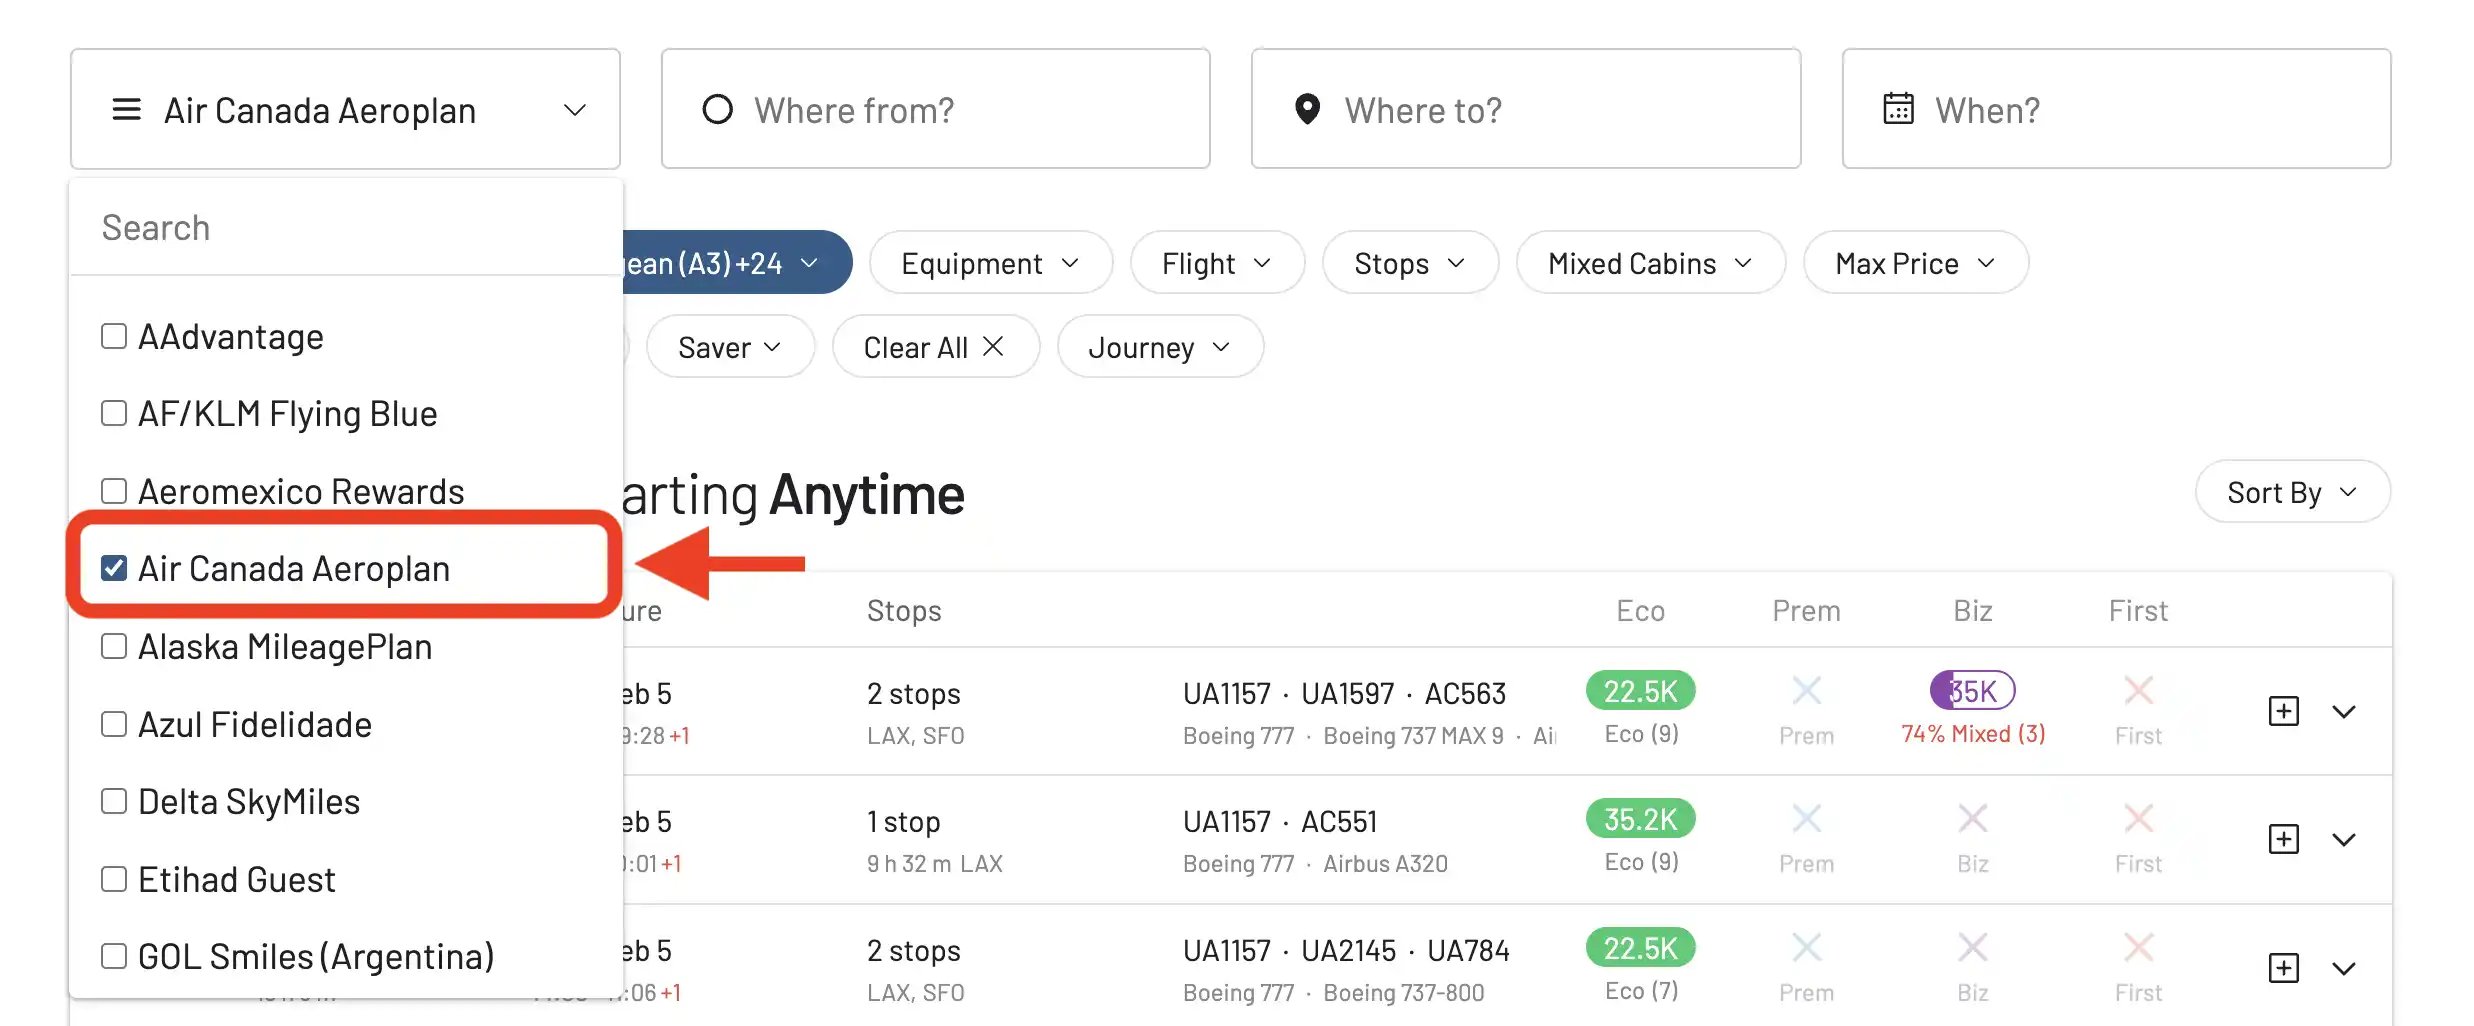Image resolution: width=2474 pixels, height=1026 pixels.
Task: Add the UA1157 AC551 flight with plus icon
Action: point(2283,839)
